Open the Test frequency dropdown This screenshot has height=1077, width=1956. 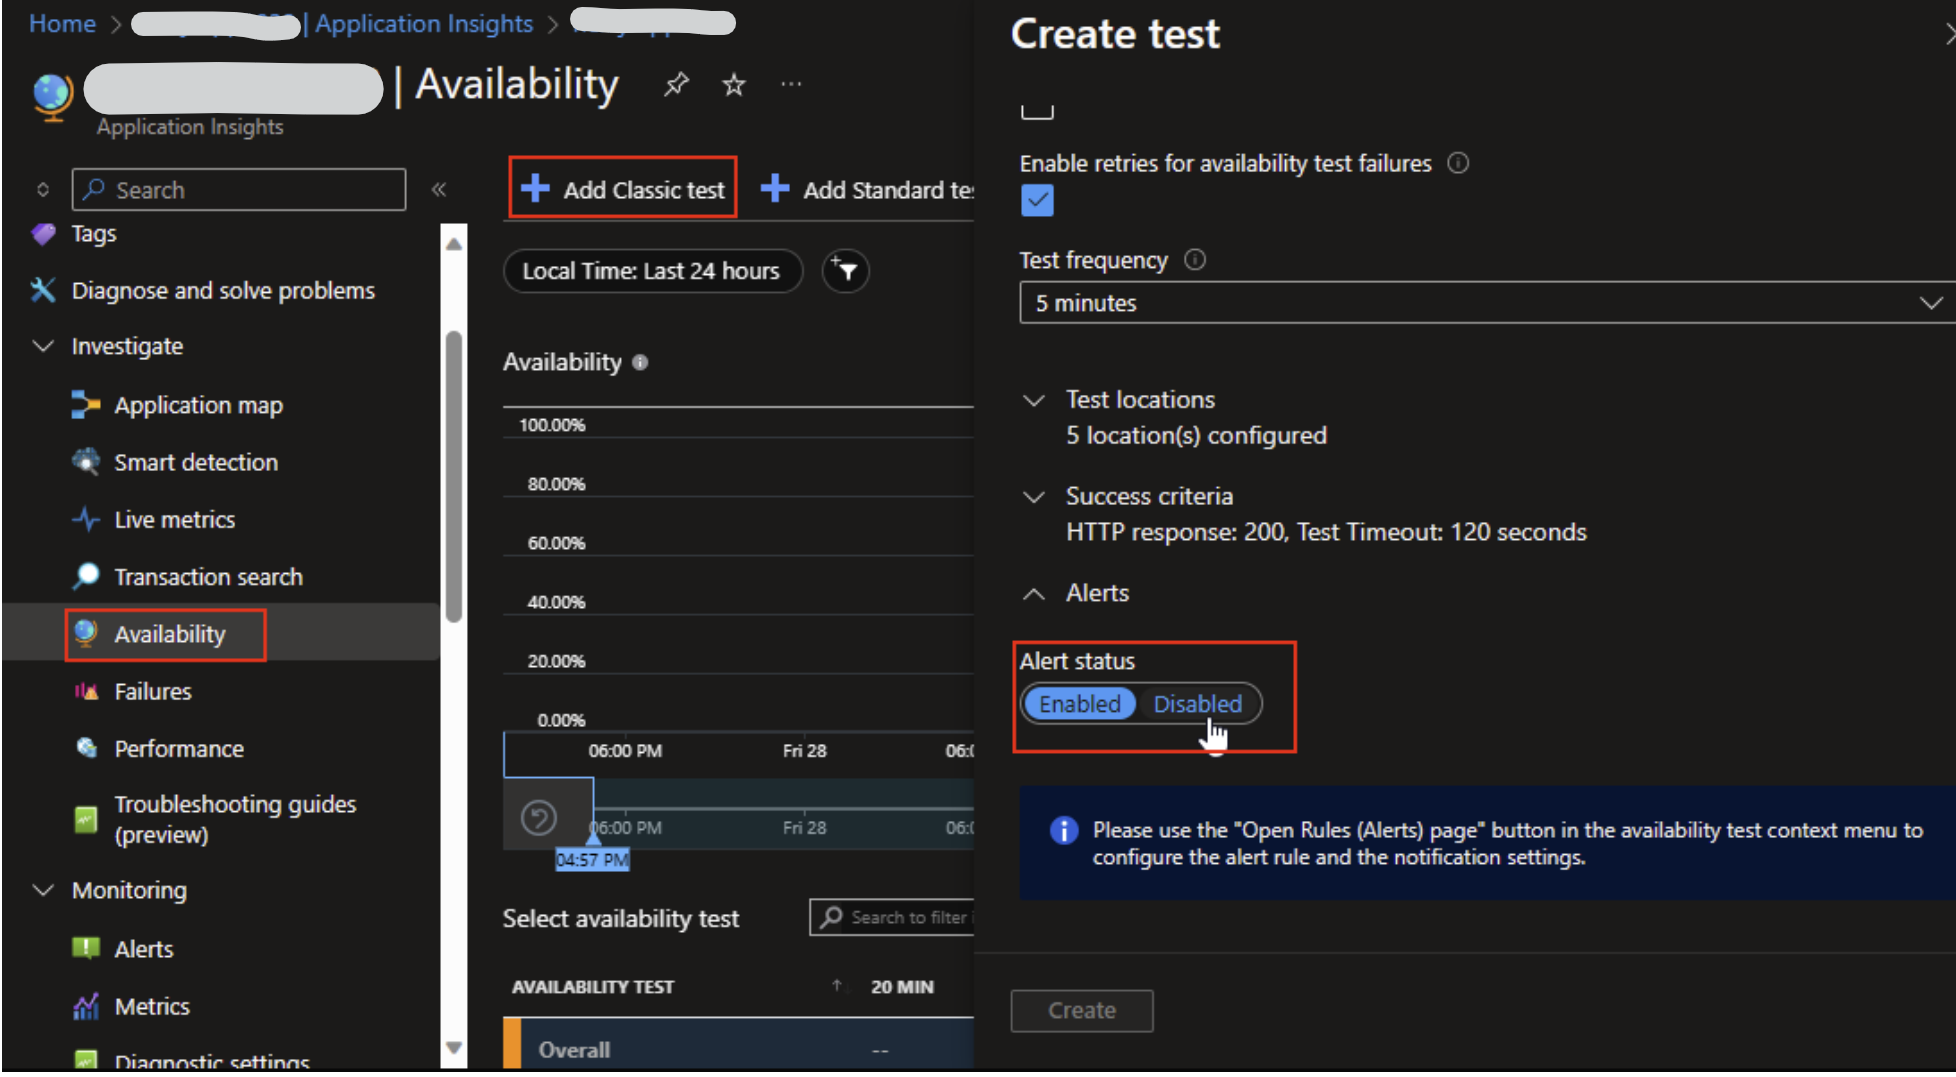(x=1486, y=303)
